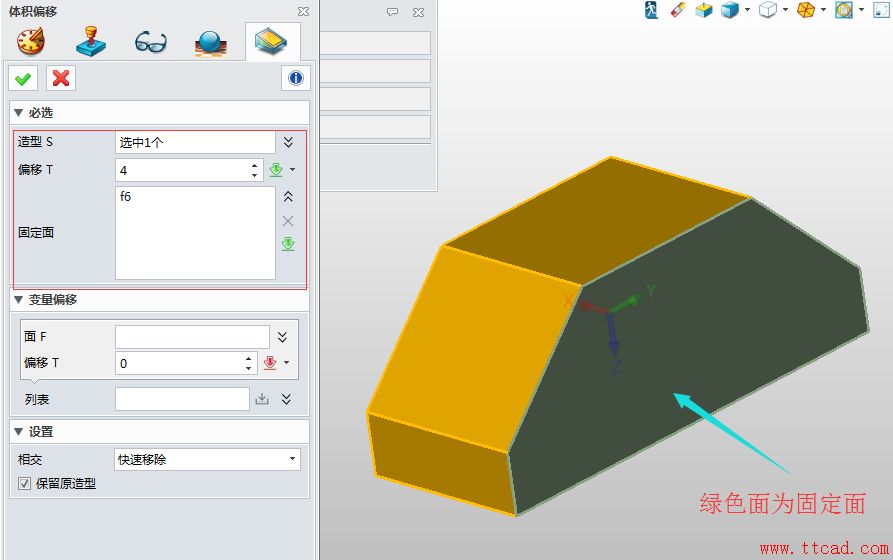Image resolution: width=893 pixels, height=560 pixels.
Task: Click the wireframe cube display icon
Action: click(x=768, y=10)
